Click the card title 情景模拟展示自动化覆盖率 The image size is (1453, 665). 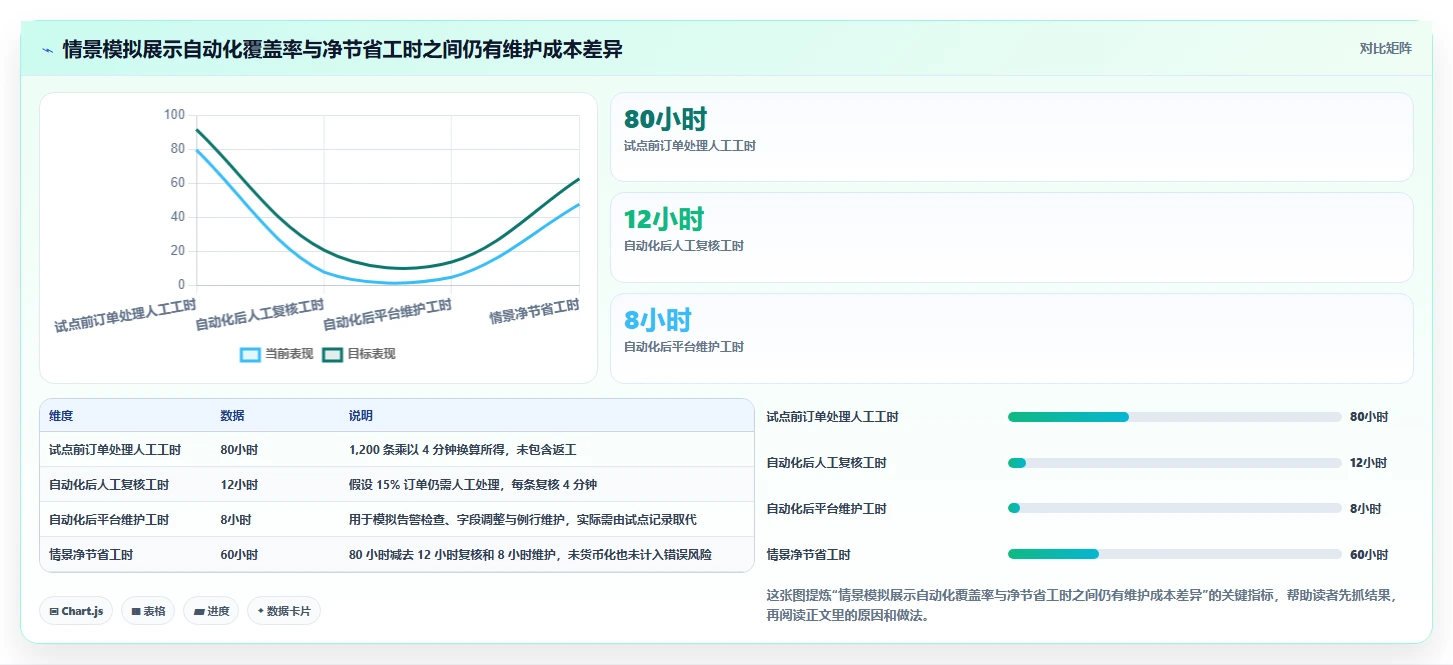click(x=342, y=49)
